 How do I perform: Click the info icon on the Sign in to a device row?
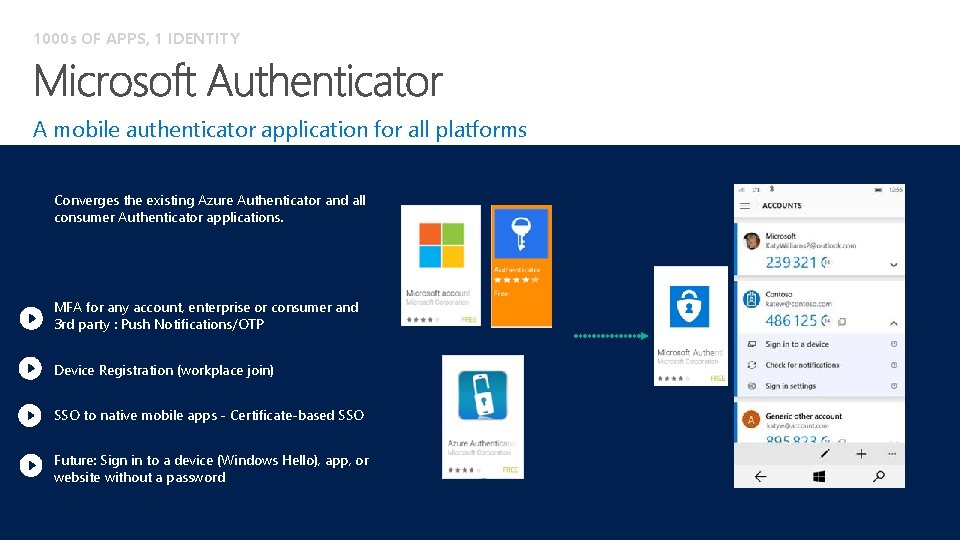894,344
